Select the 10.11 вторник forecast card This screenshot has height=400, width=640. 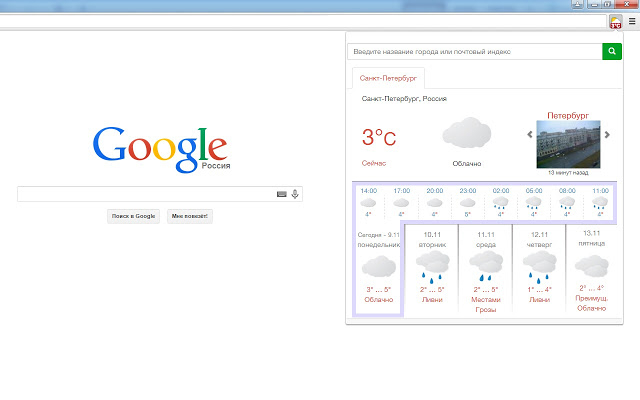[x=432, y=269]
